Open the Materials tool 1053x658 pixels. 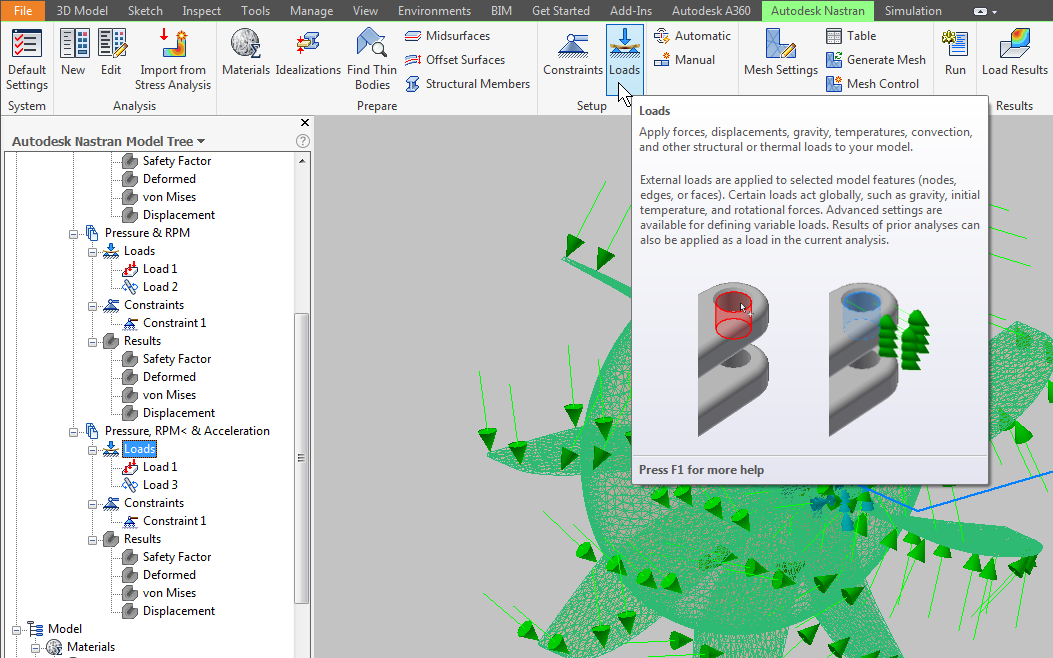point(246,52)
